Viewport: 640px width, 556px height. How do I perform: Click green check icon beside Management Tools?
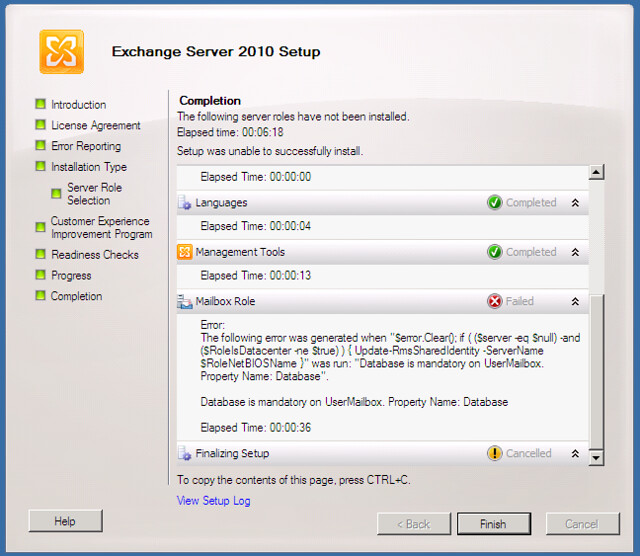[494, 252]
